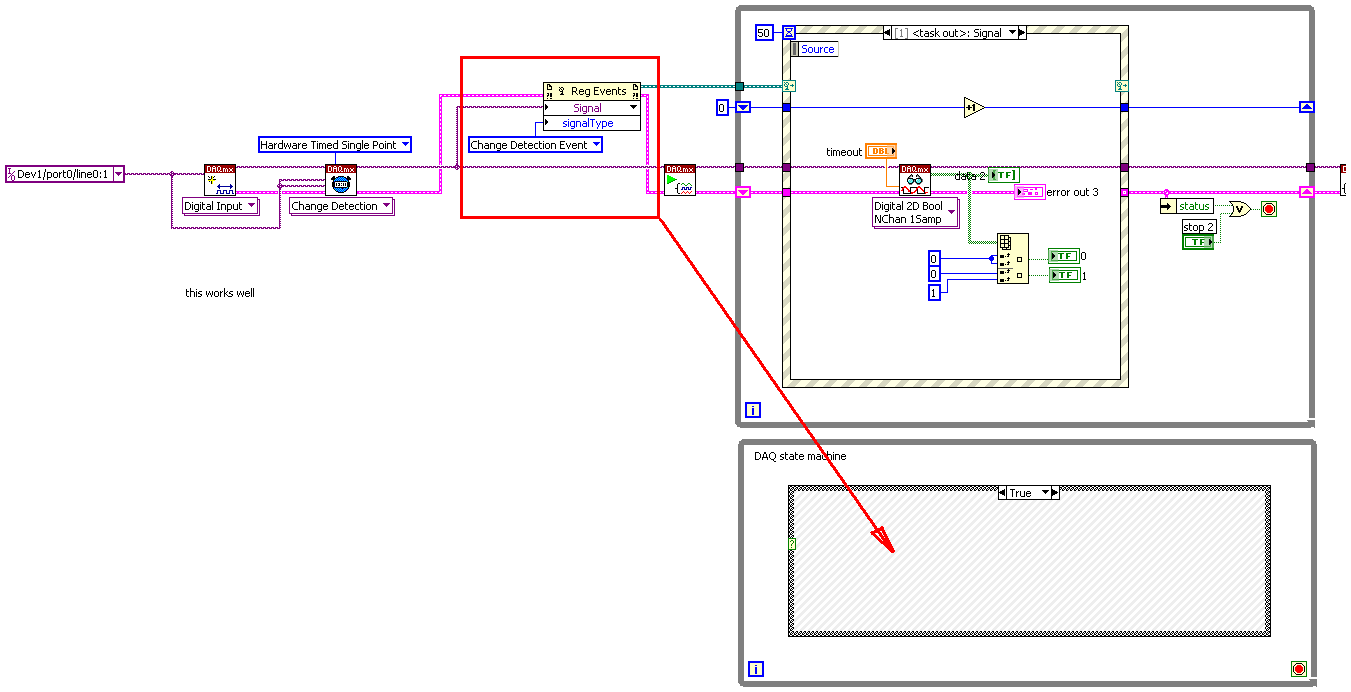Select the 1 index numeric constant
This screenshot has height=692, width=1351.
934,292
